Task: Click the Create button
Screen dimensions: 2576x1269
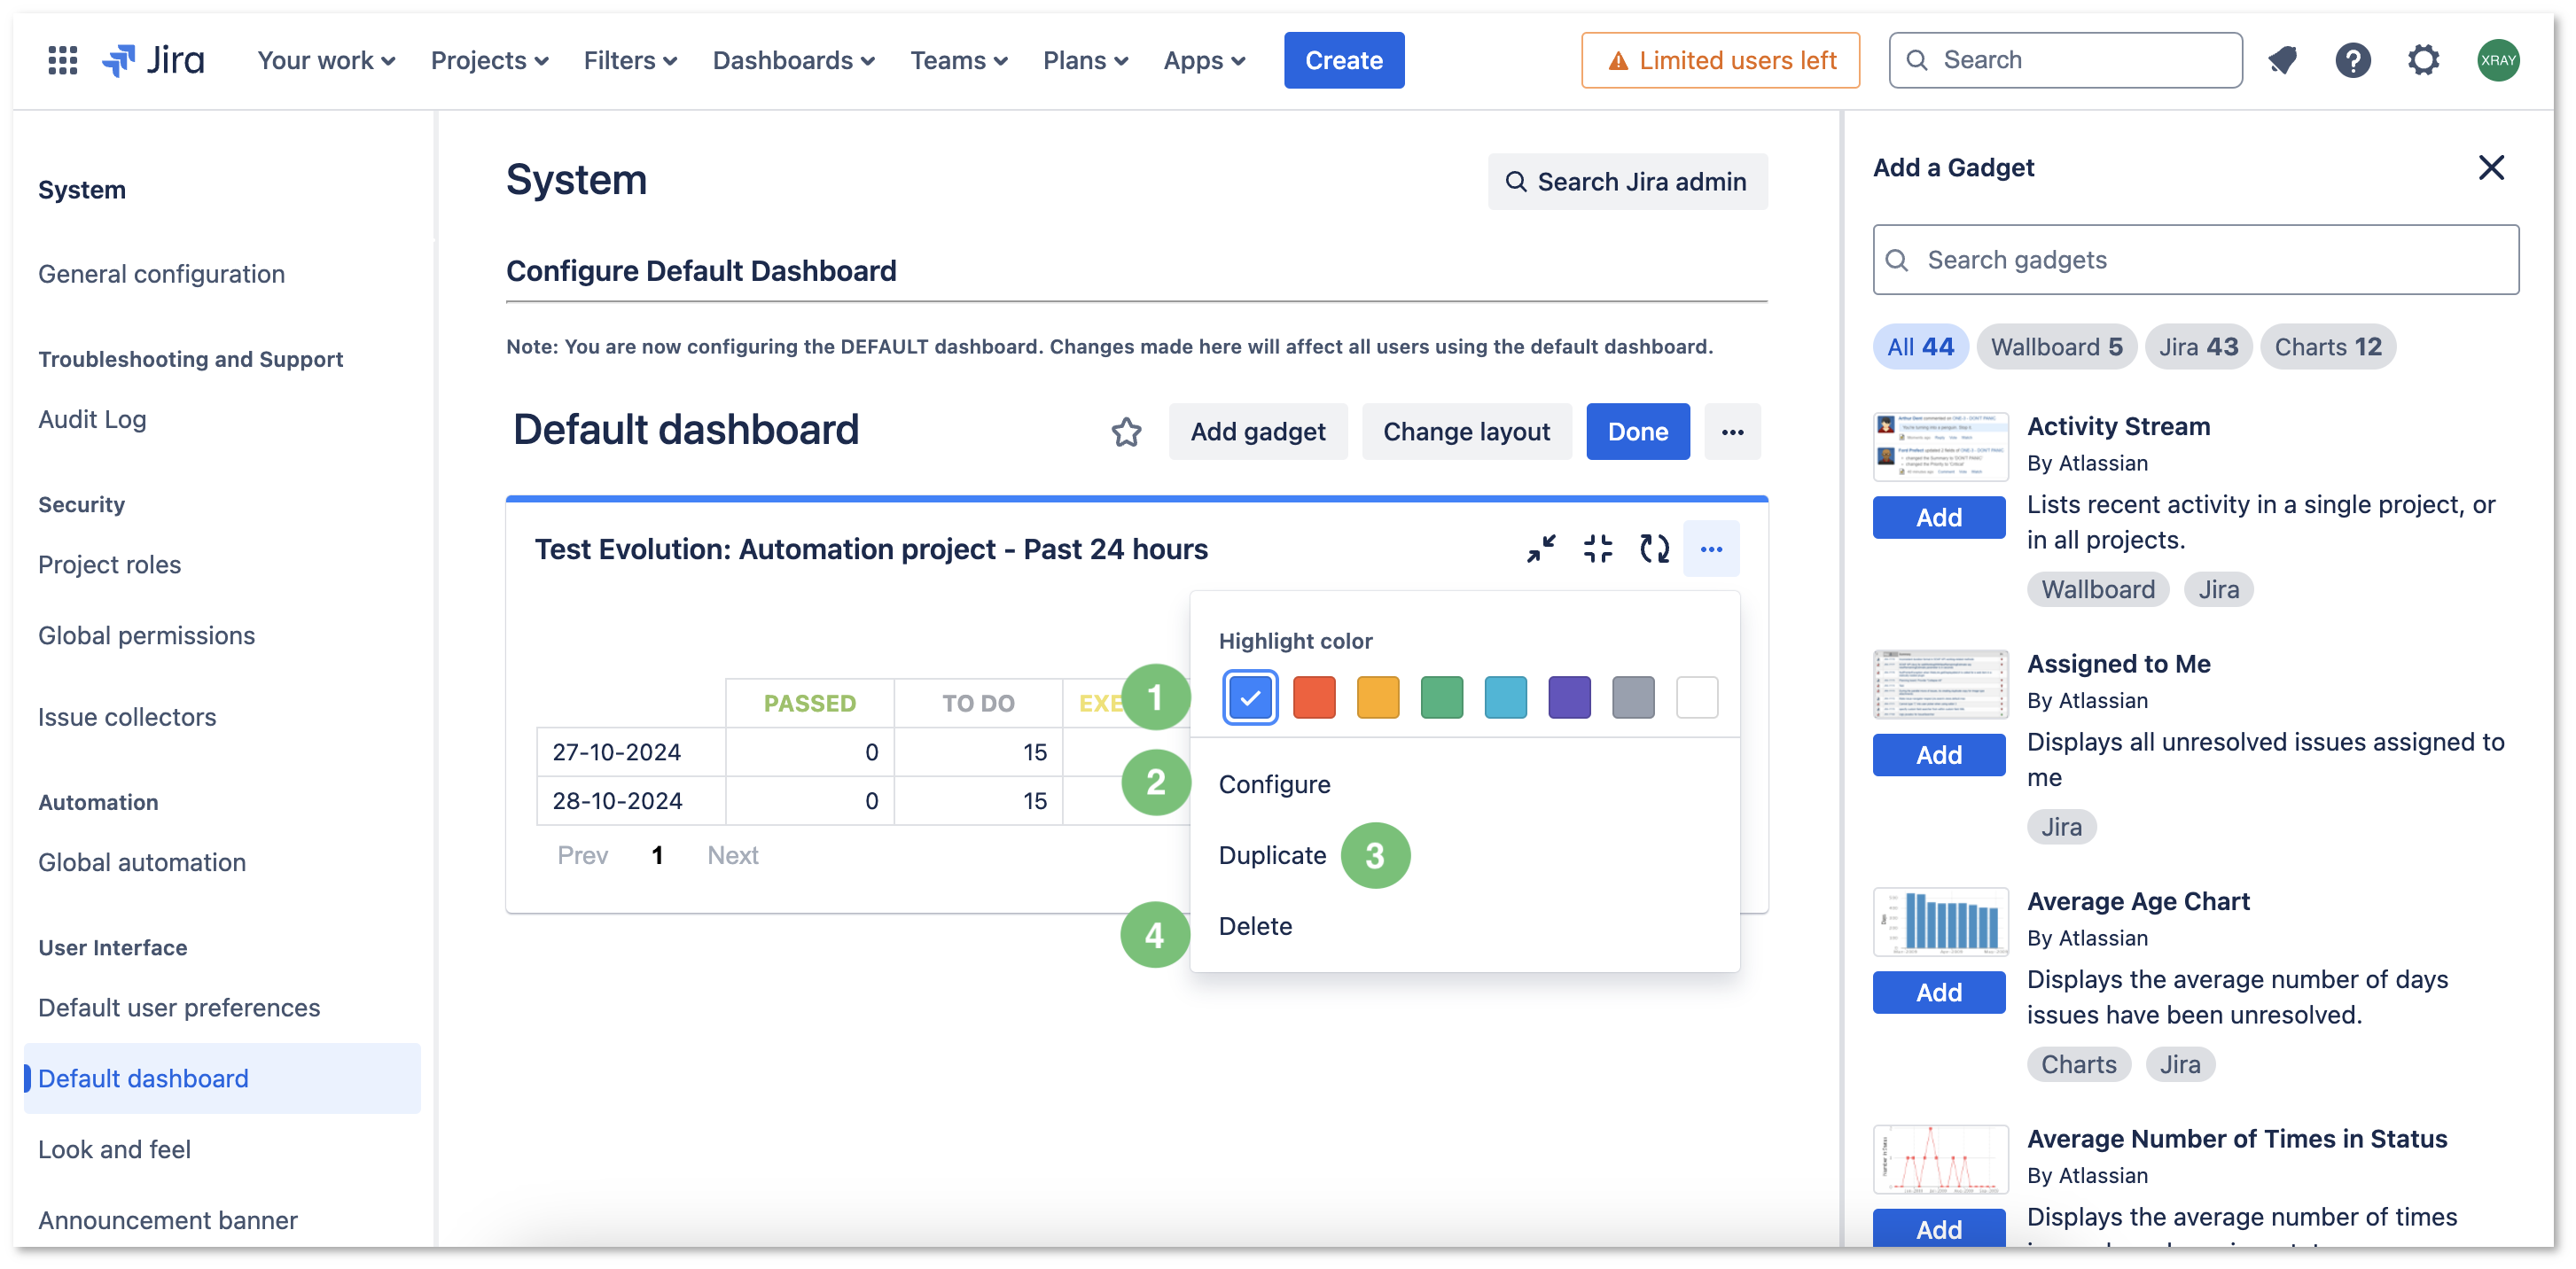Action: pos(1343,60)
